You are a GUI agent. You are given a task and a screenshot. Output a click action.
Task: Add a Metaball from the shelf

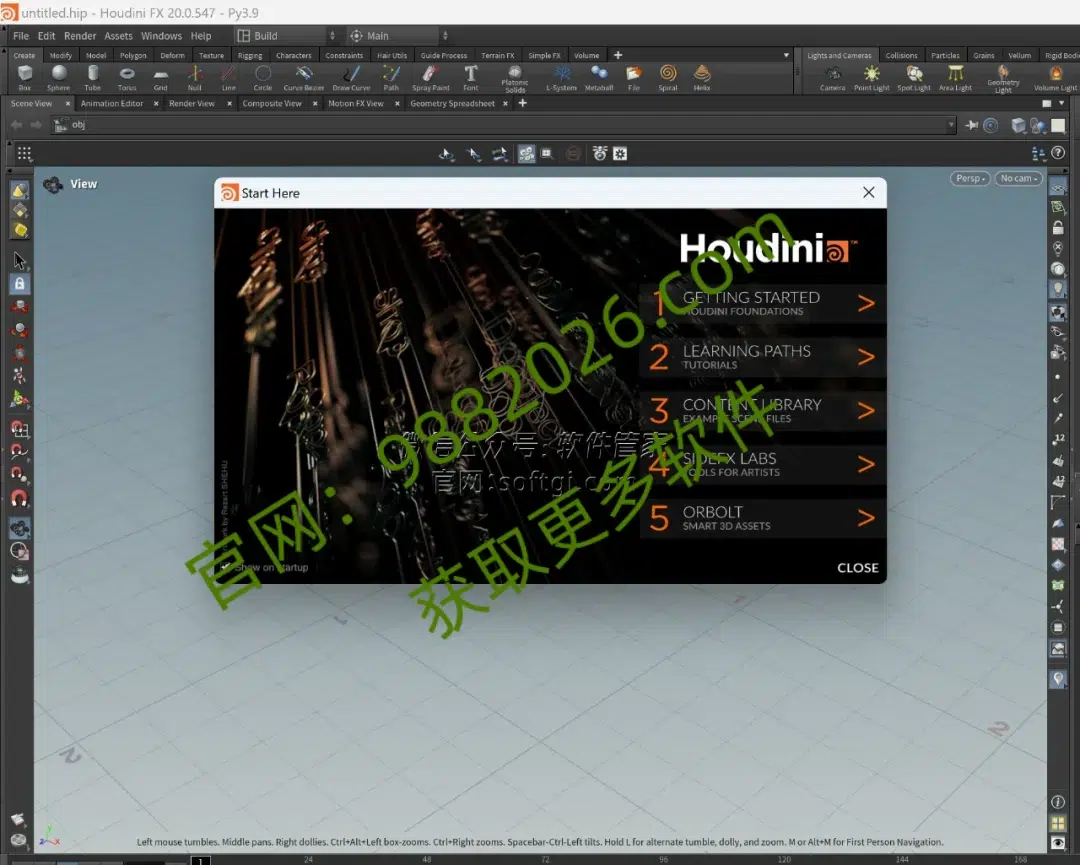tap(599, 77)
